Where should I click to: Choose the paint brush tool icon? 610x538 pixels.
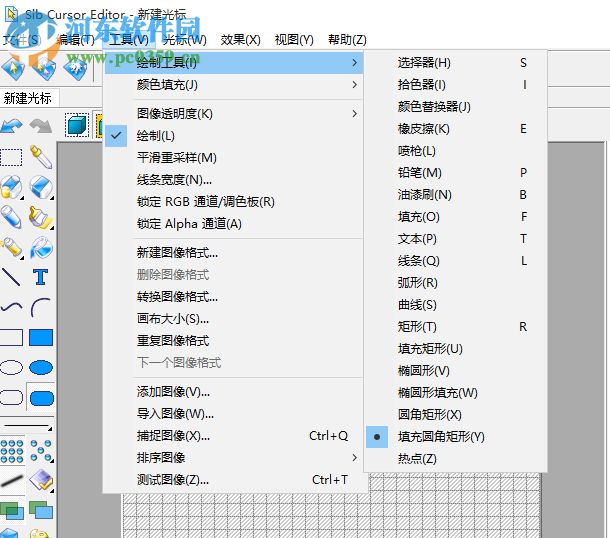pyautogui.click(x=41, y=217)
